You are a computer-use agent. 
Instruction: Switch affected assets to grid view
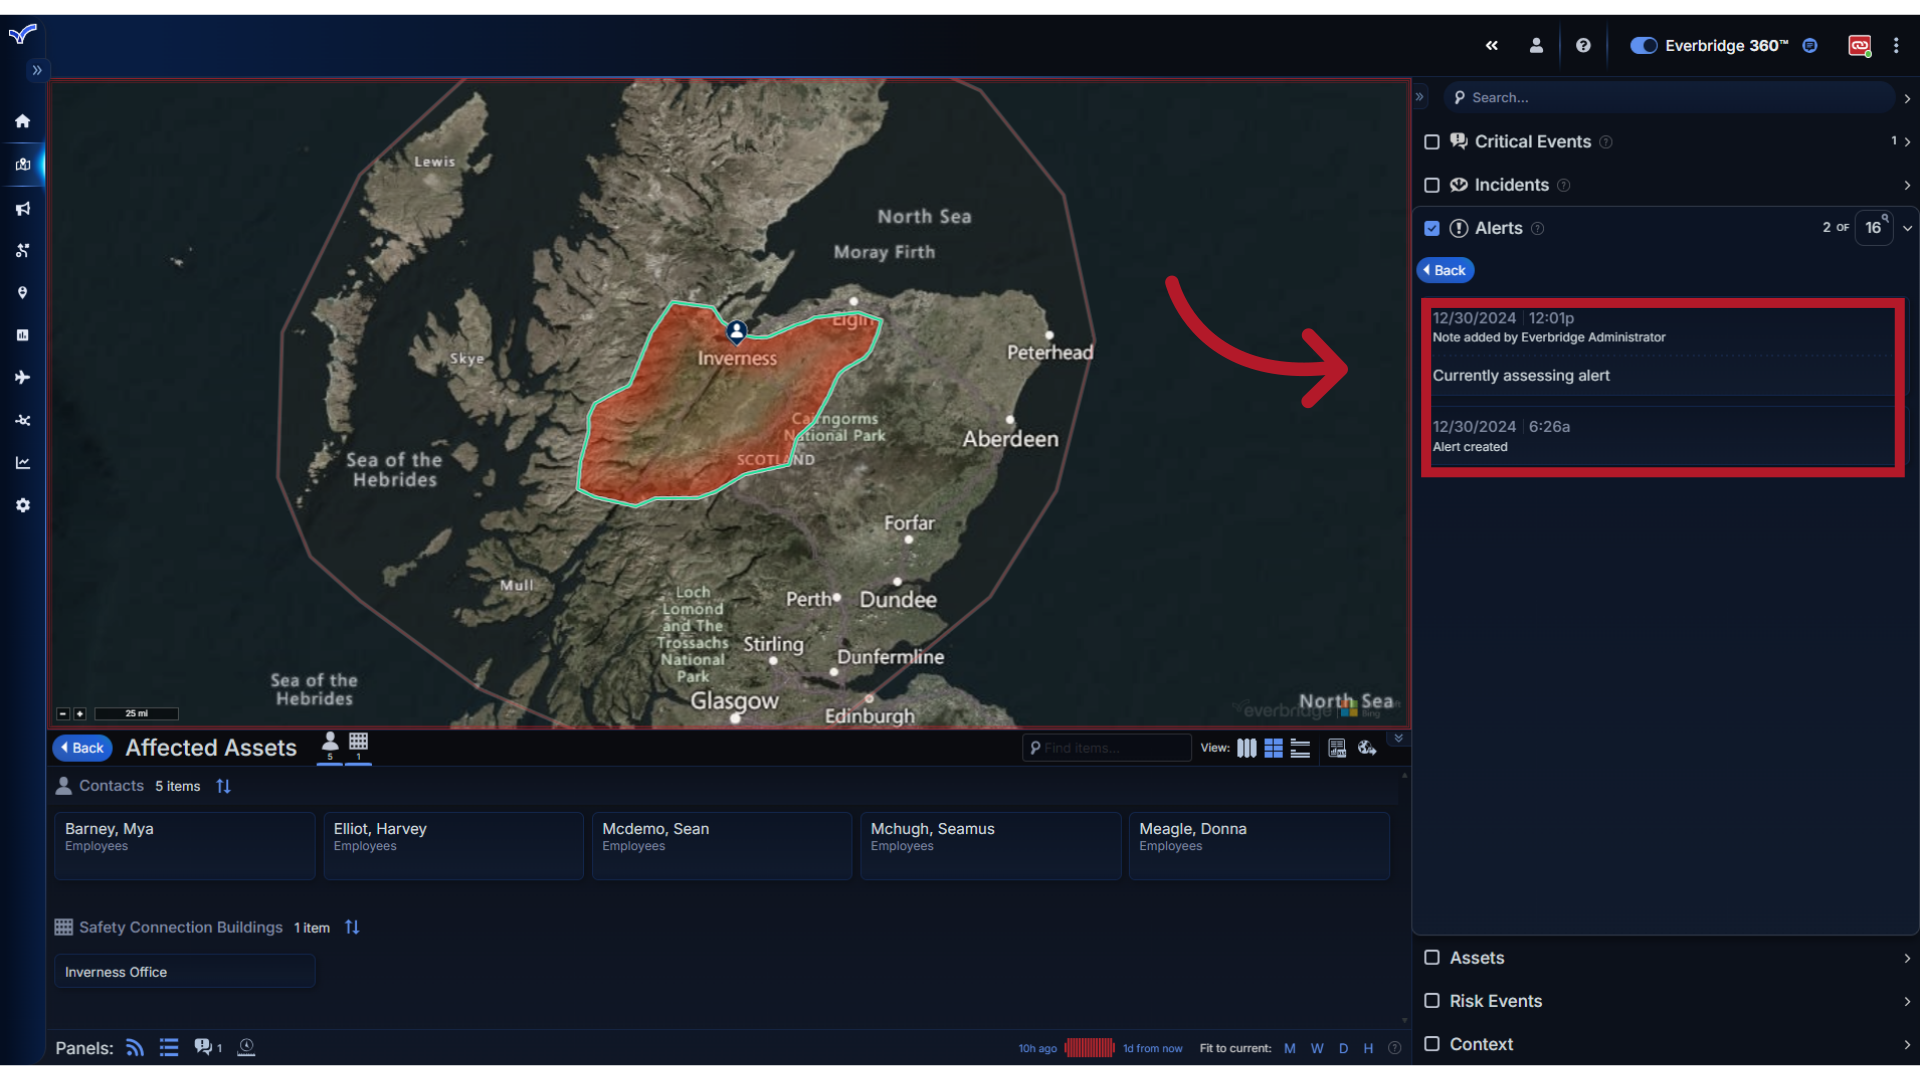pyautogui.click(x=1273, y=747)
